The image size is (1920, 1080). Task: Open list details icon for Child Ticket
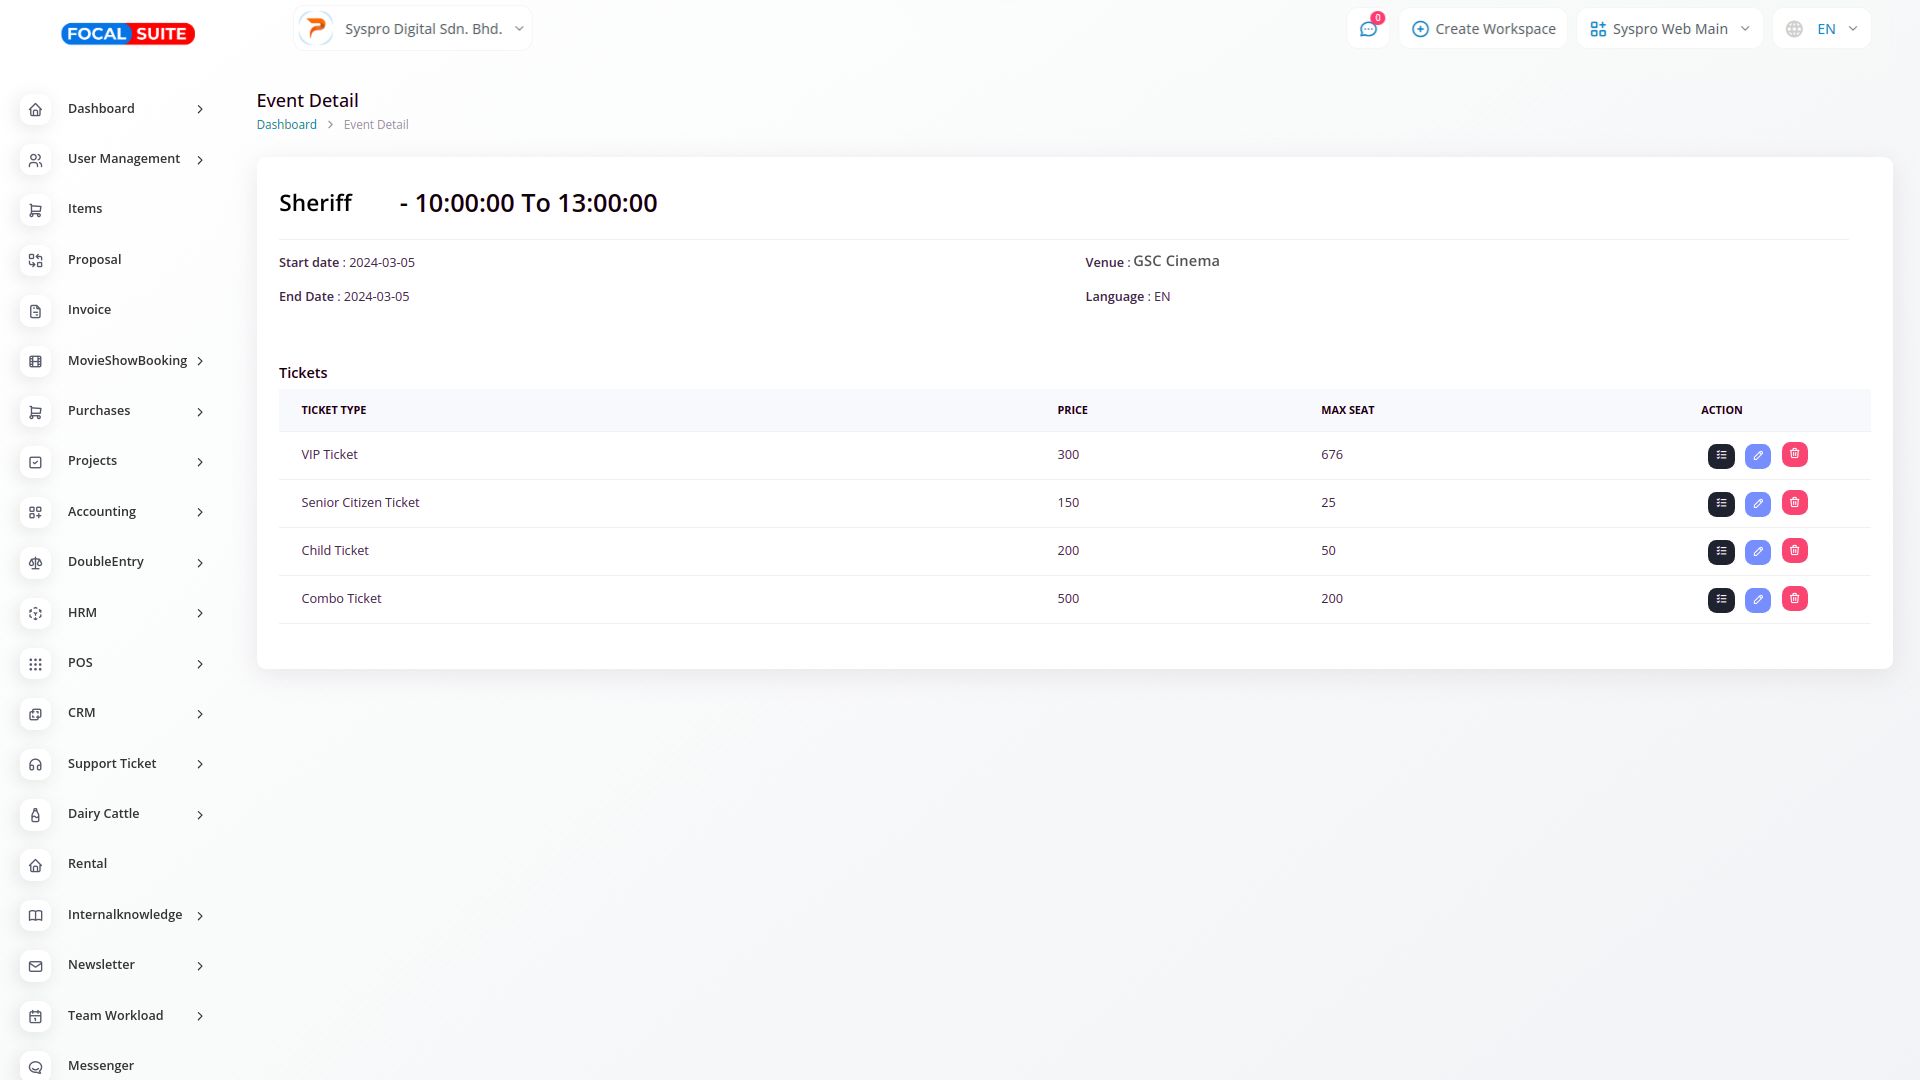(1720, 551)
